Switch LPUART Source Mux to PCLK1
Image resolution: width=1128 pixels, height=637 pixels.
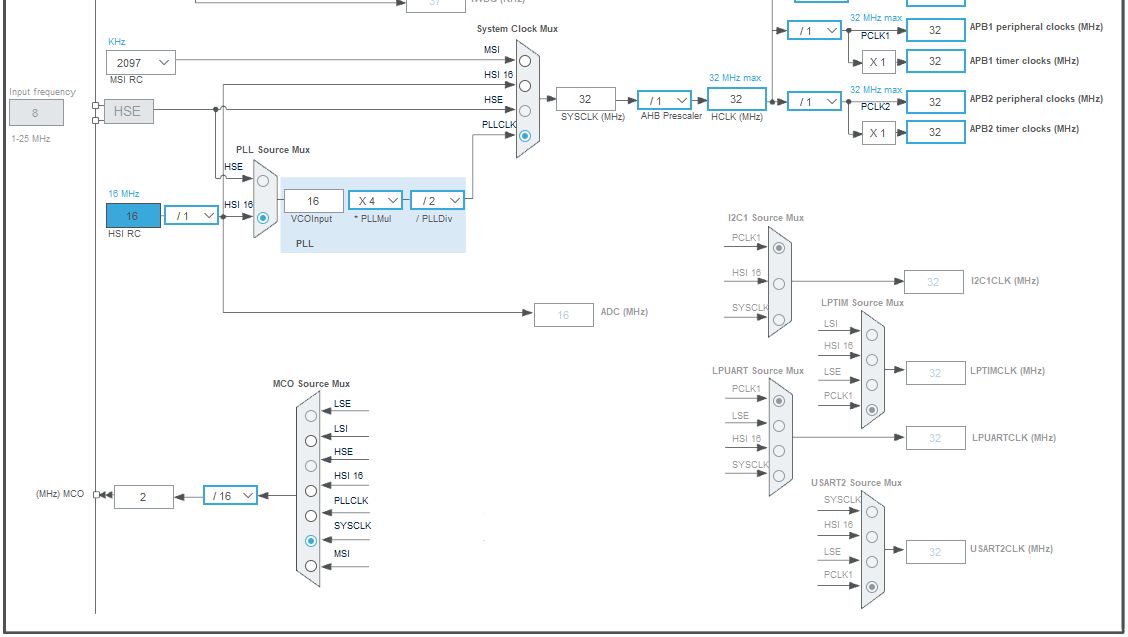[x=779, y=401]
